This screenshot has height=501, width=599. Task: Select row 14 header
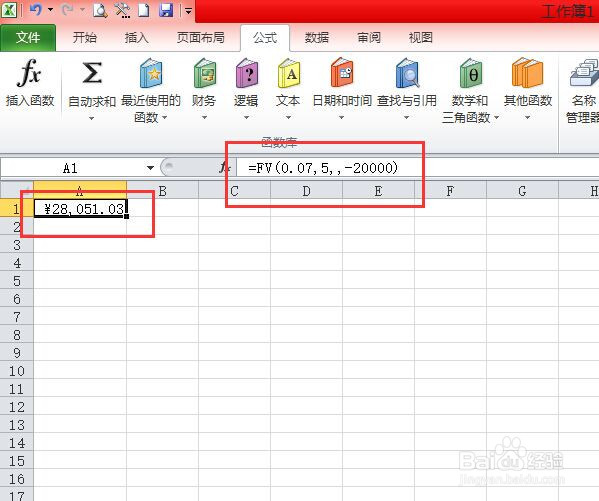16,443
